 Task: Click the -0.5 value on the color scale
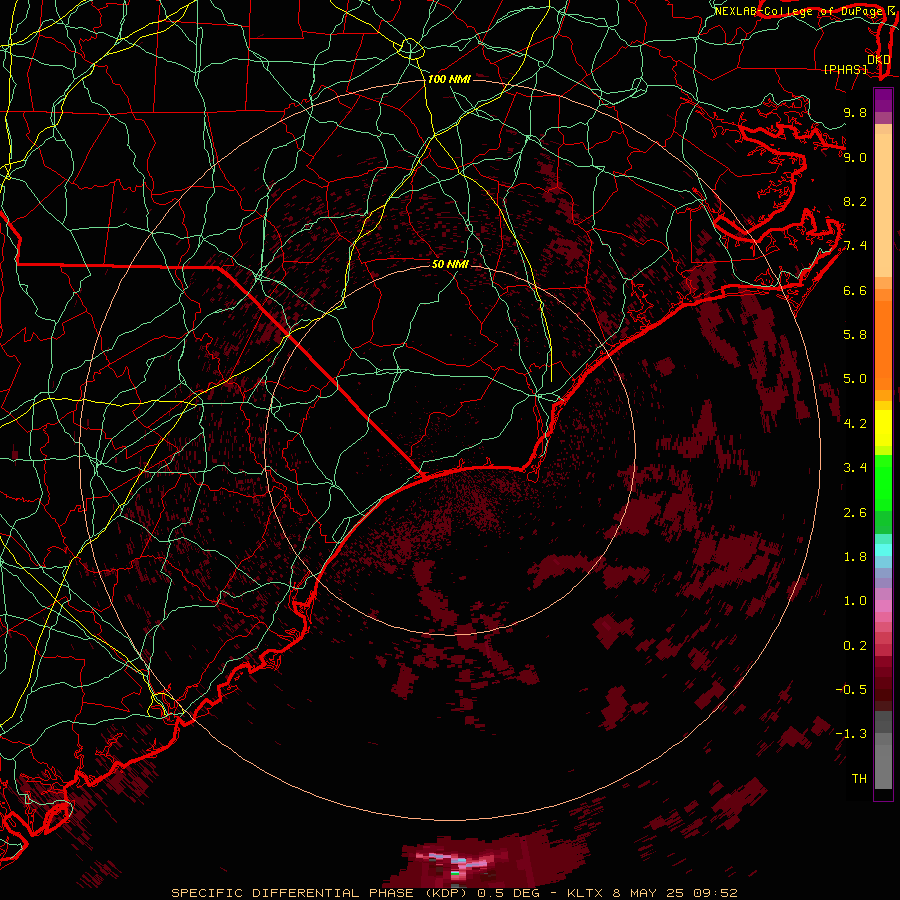(x=851, y=690)
